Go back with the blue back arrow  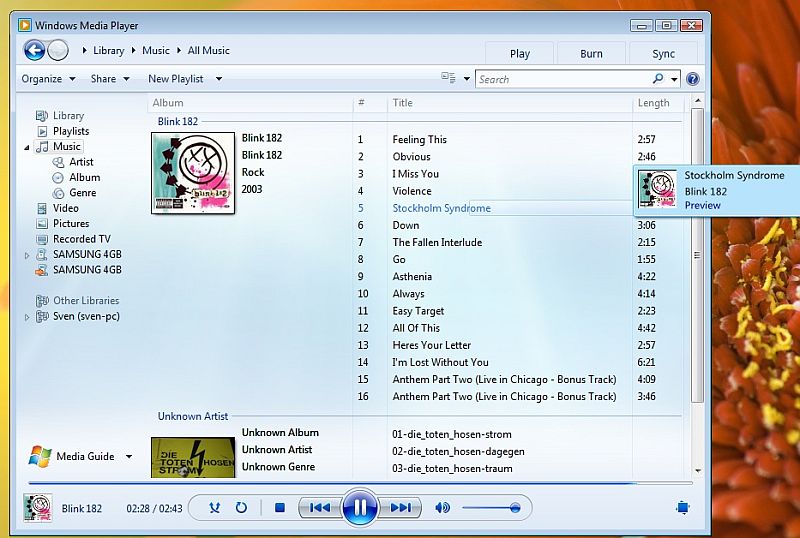(x=34, y=51)
